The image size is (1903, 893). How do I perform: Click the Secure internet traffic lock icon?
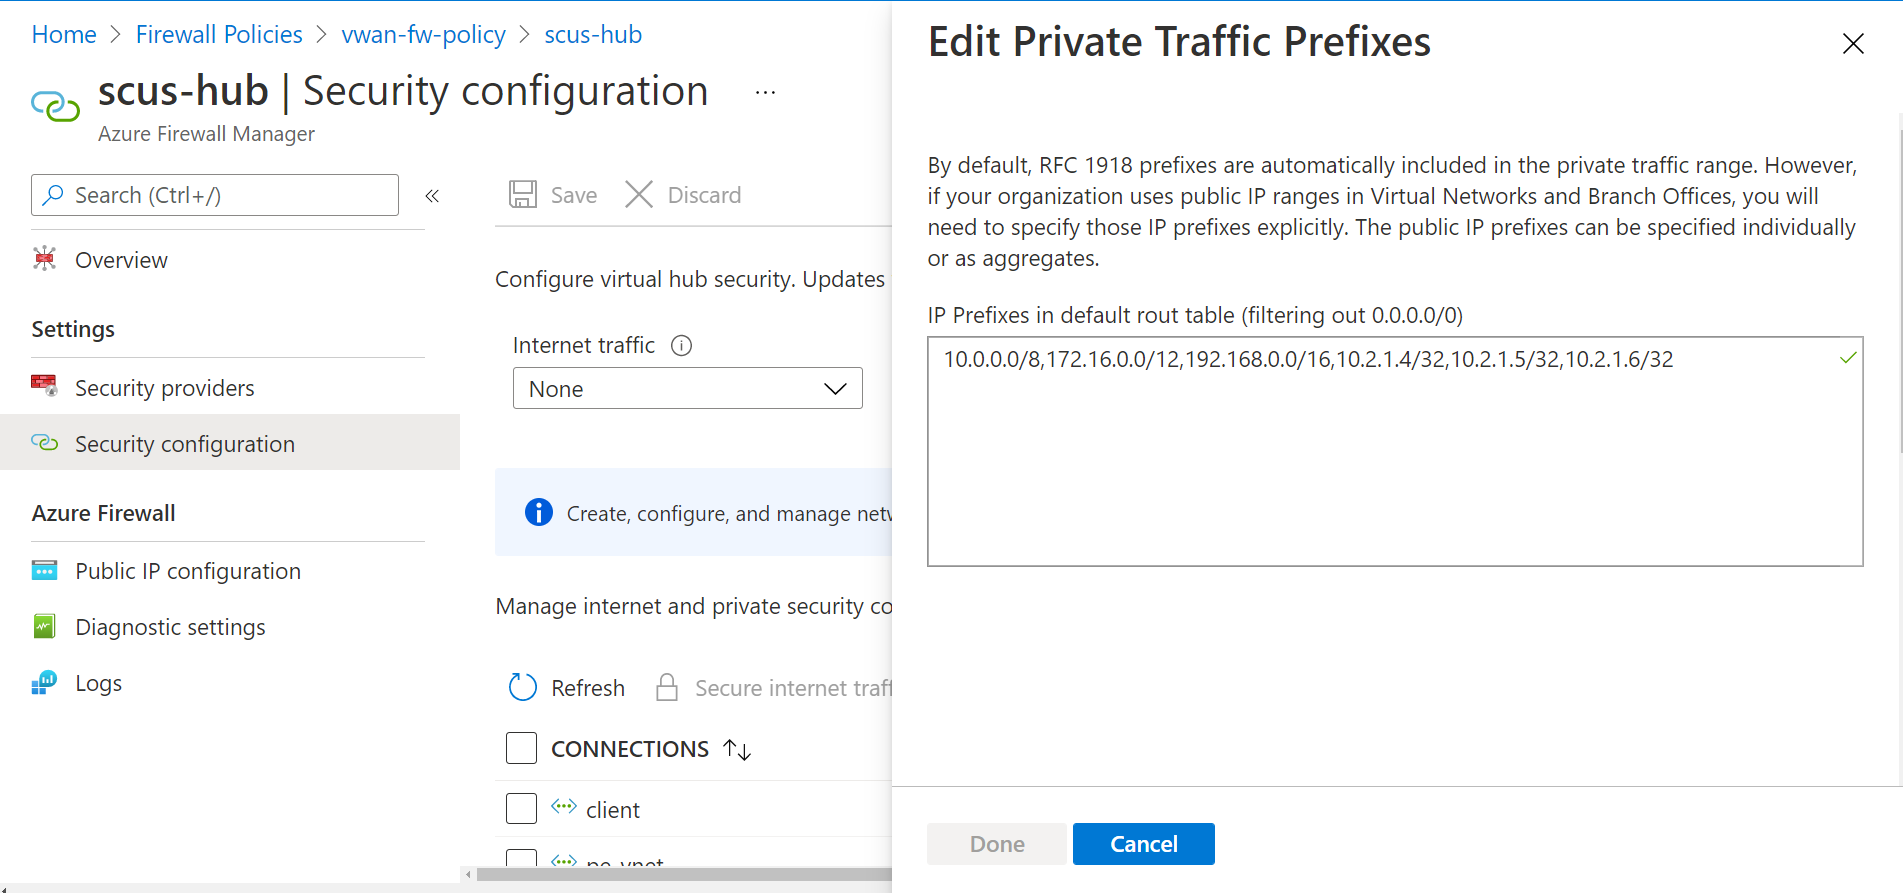666,687
